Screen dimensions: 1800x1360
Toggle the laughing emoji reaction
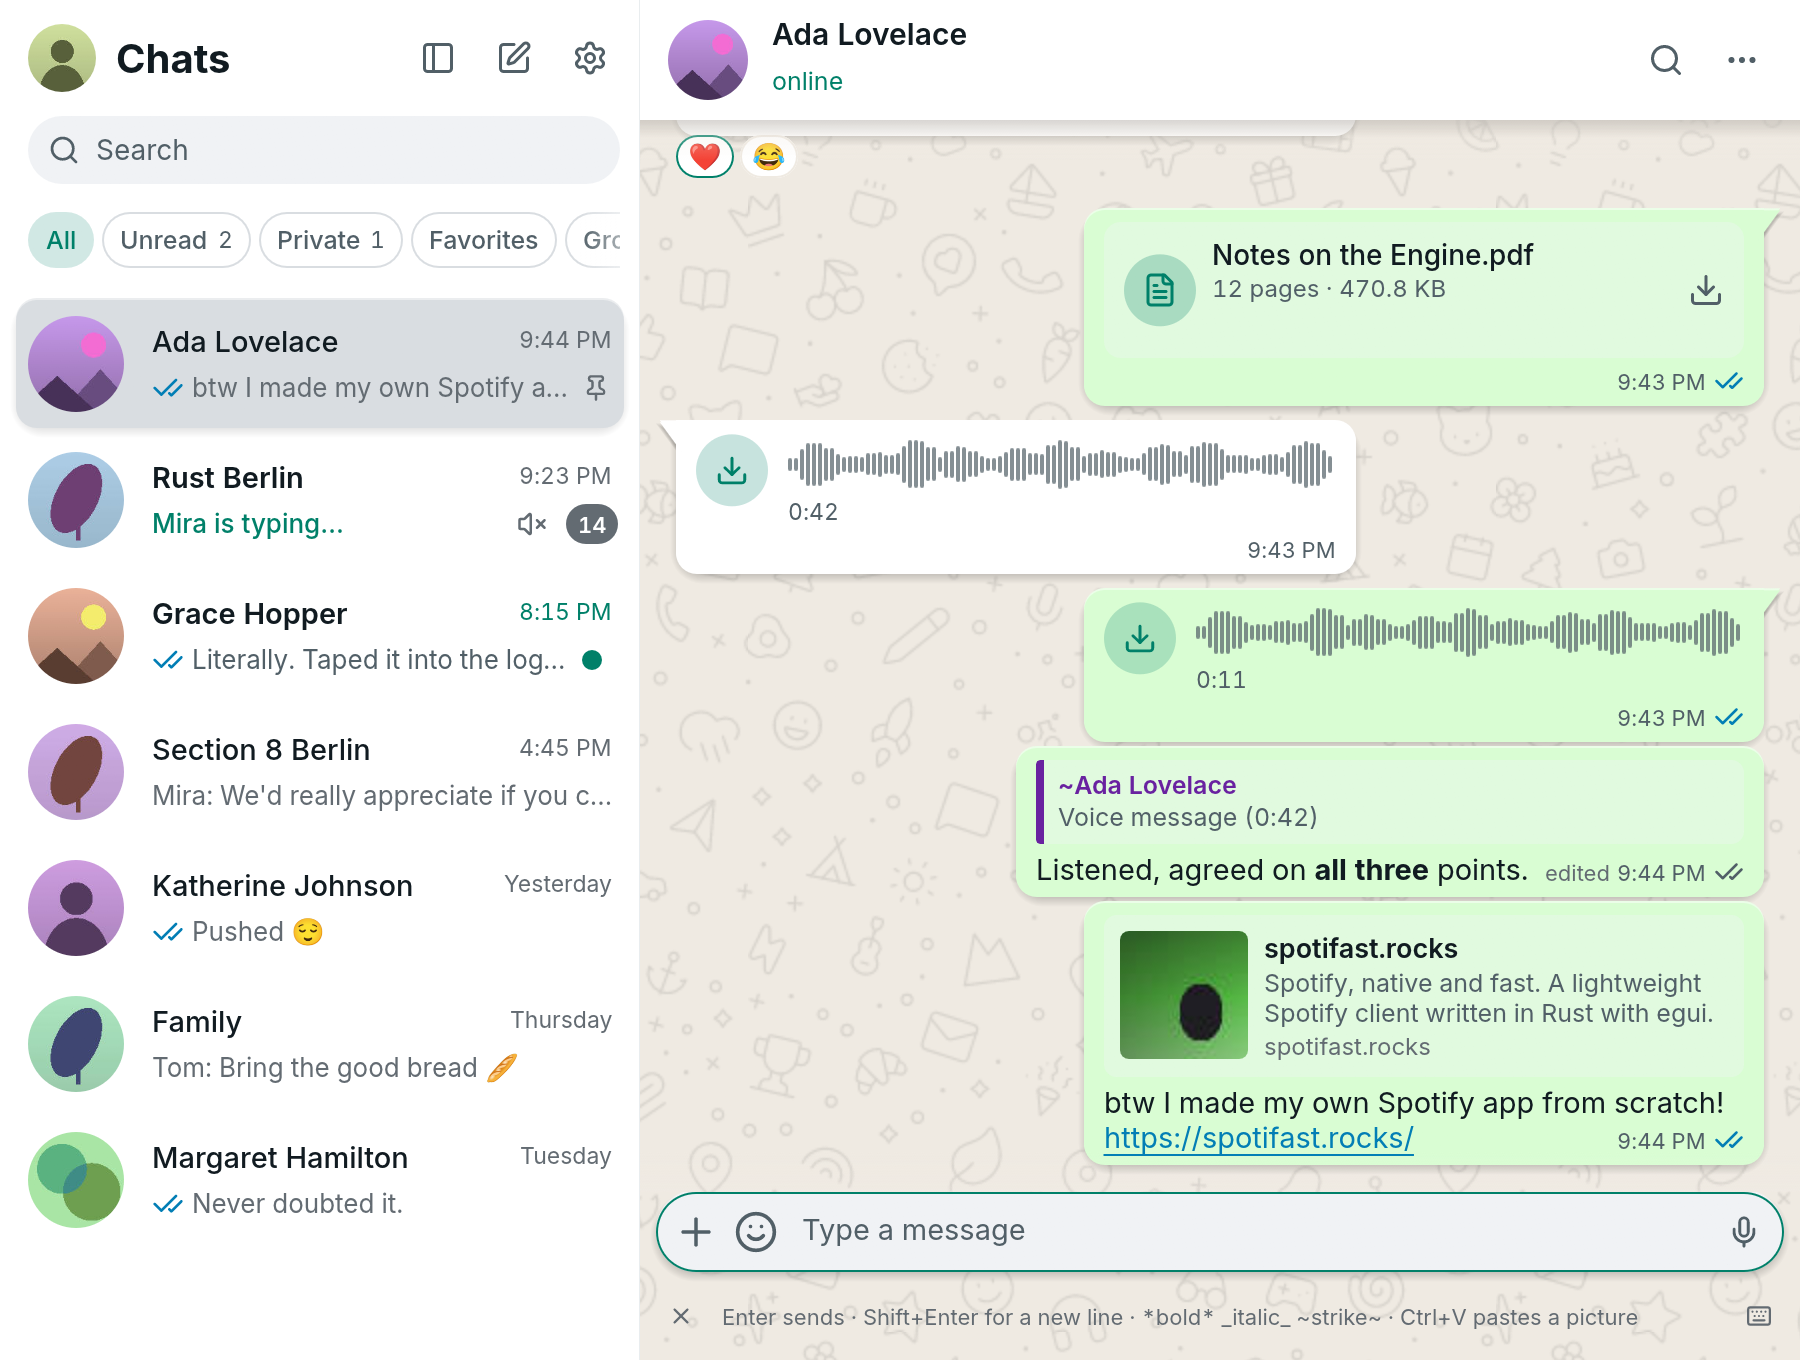coord(769,156)
